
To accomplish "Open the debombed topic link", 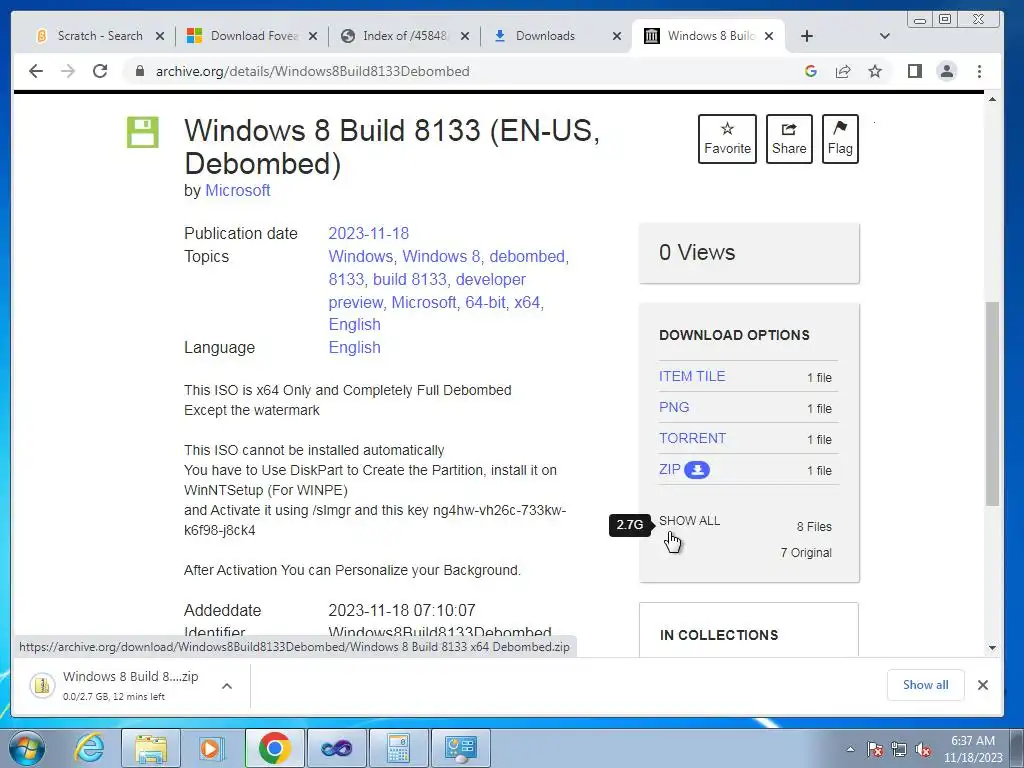I will click(x=527, y=256).
